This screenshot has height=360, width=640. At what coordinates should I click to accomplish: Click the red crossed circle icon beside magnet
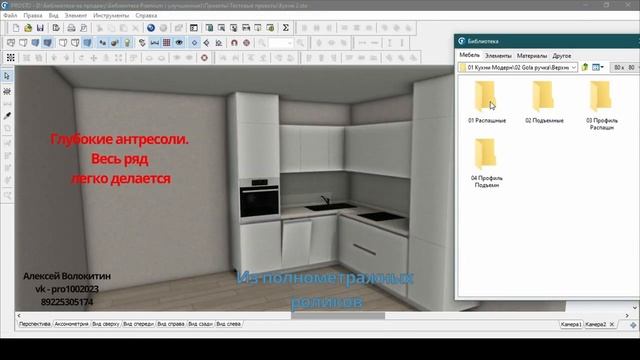247,43
